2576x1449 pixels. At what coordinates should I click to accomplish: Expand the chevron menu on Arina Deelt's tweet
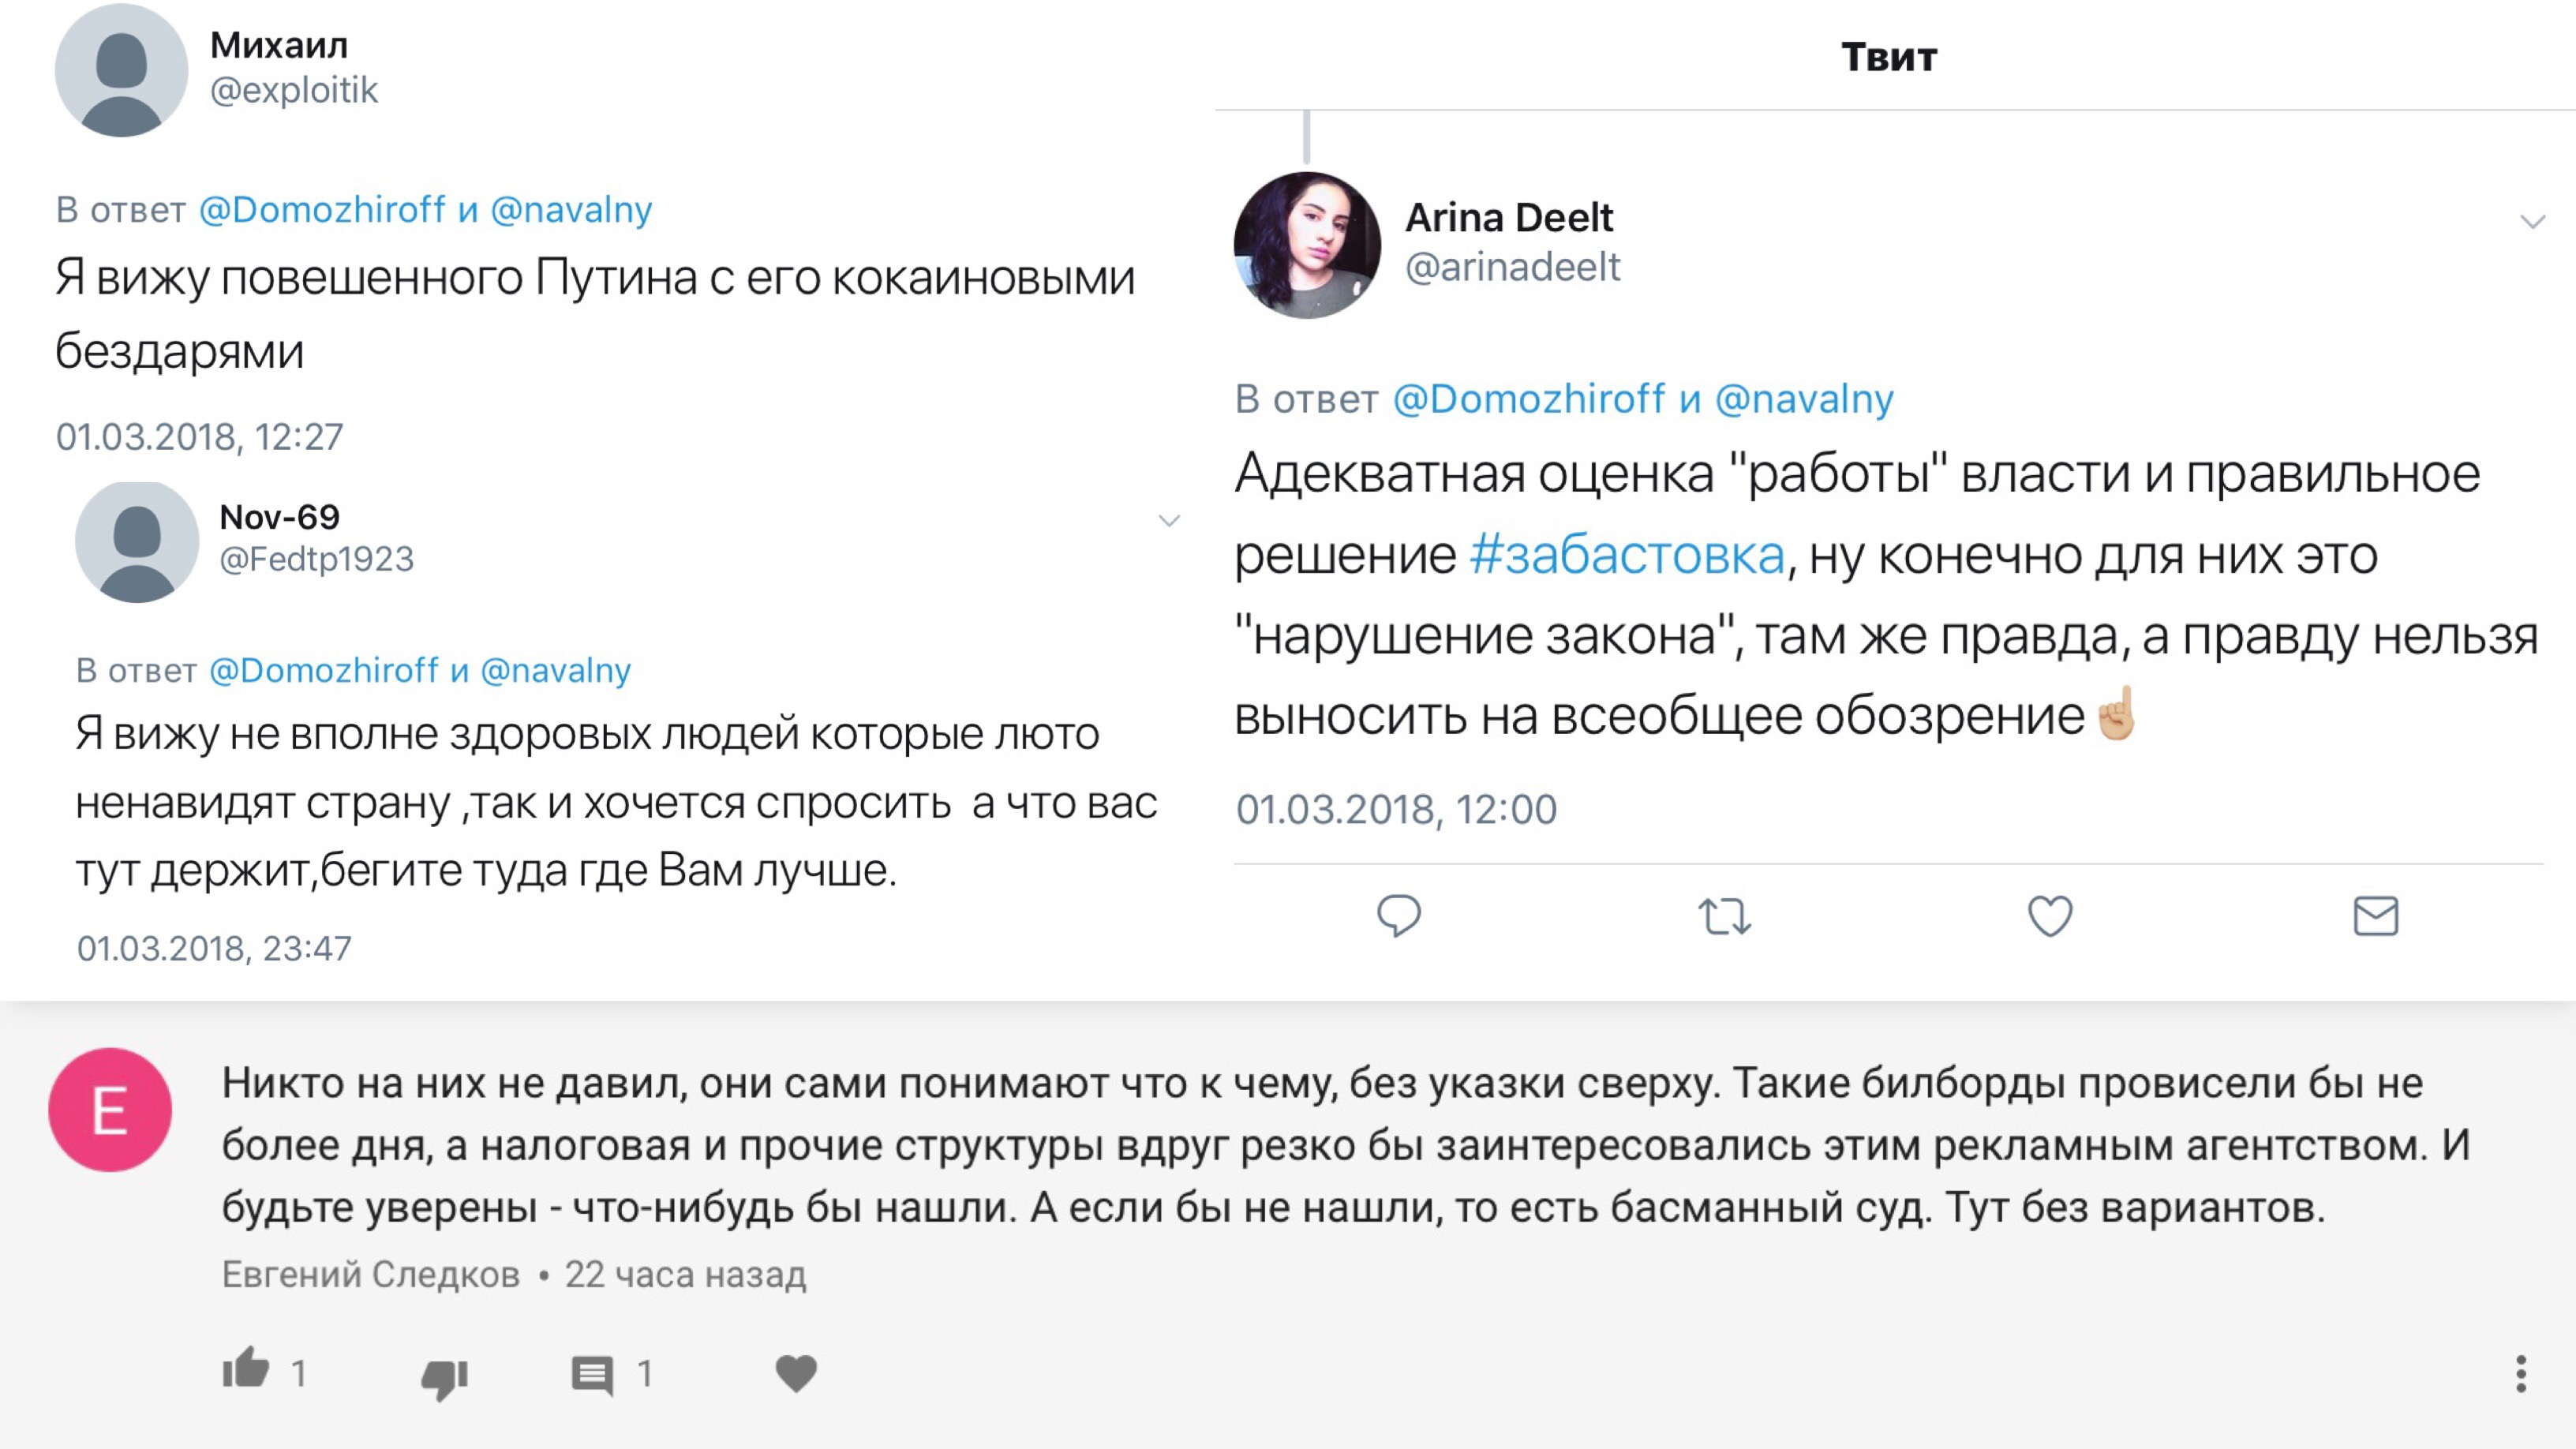(x=2532, y=221)
